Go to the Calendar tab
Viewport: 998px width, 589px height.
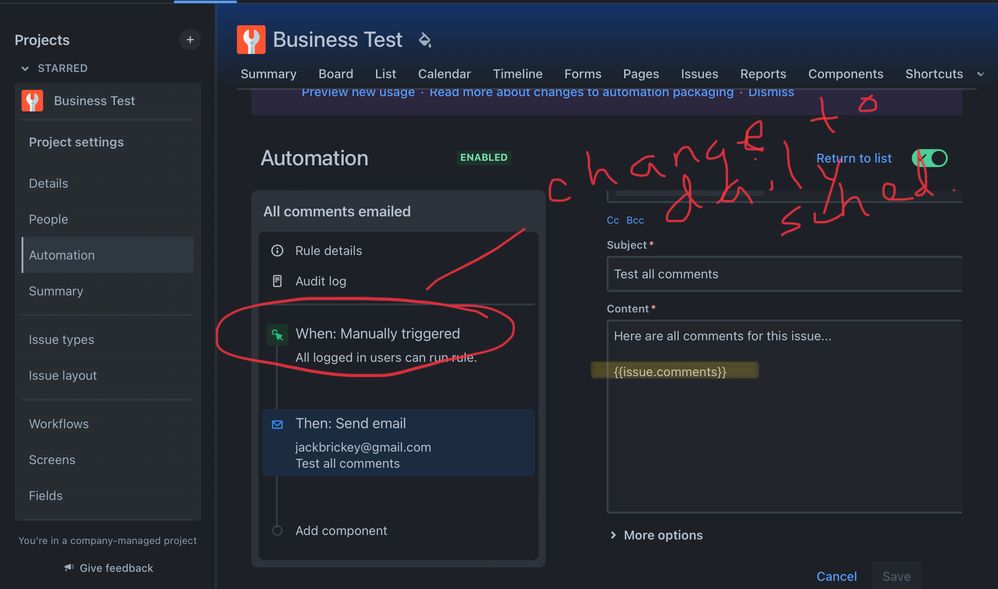point(444,74)
